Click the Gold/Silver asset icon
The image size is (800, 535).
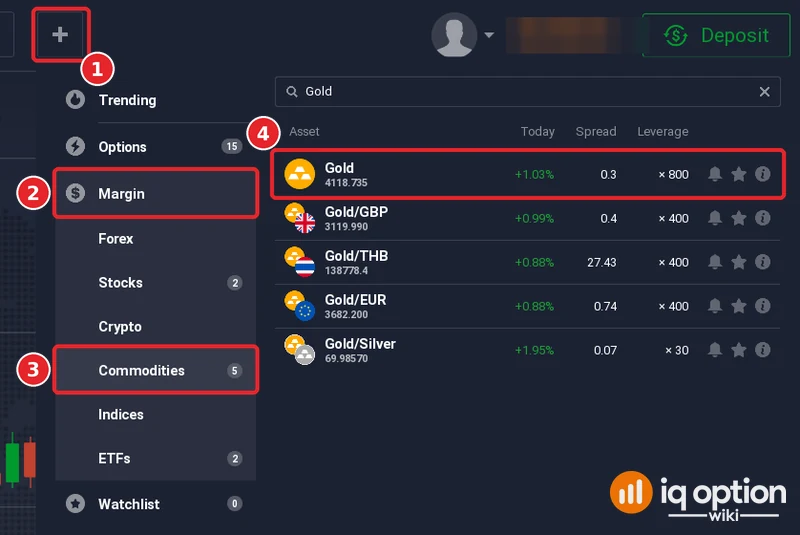299,350
